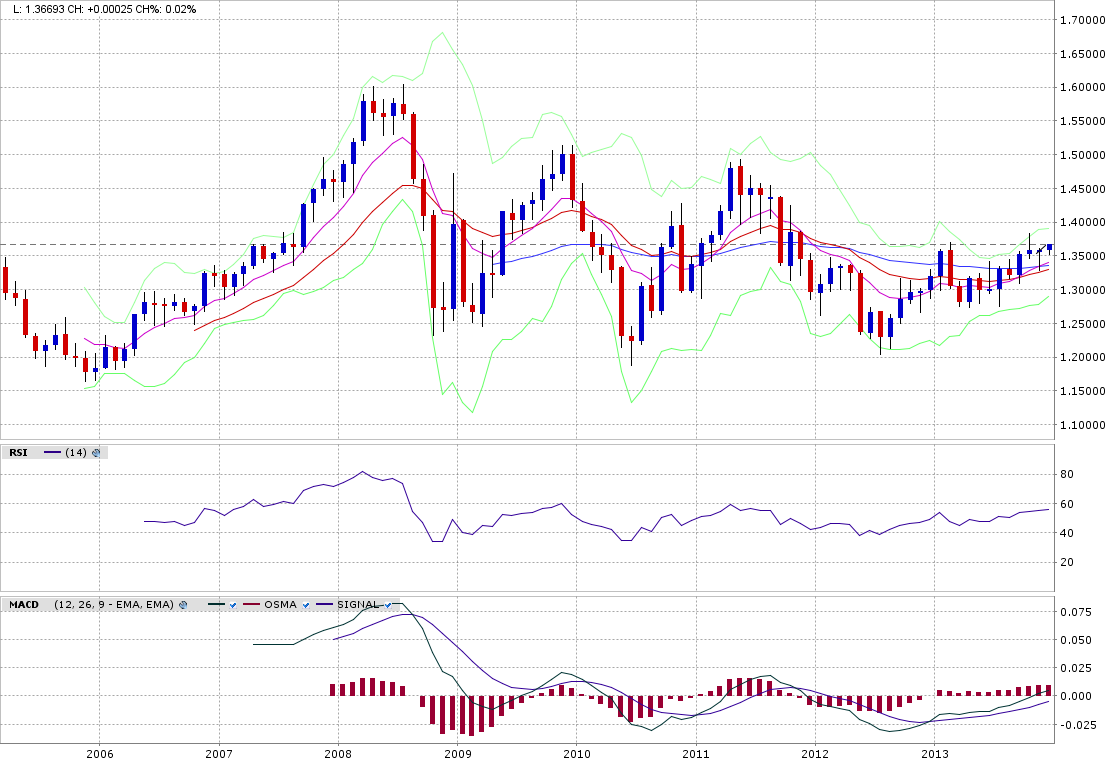The width and height of the screenshot is (1114, 768).
Task: Click the 2012 time axis label
Action: click(x=816, y=754)
